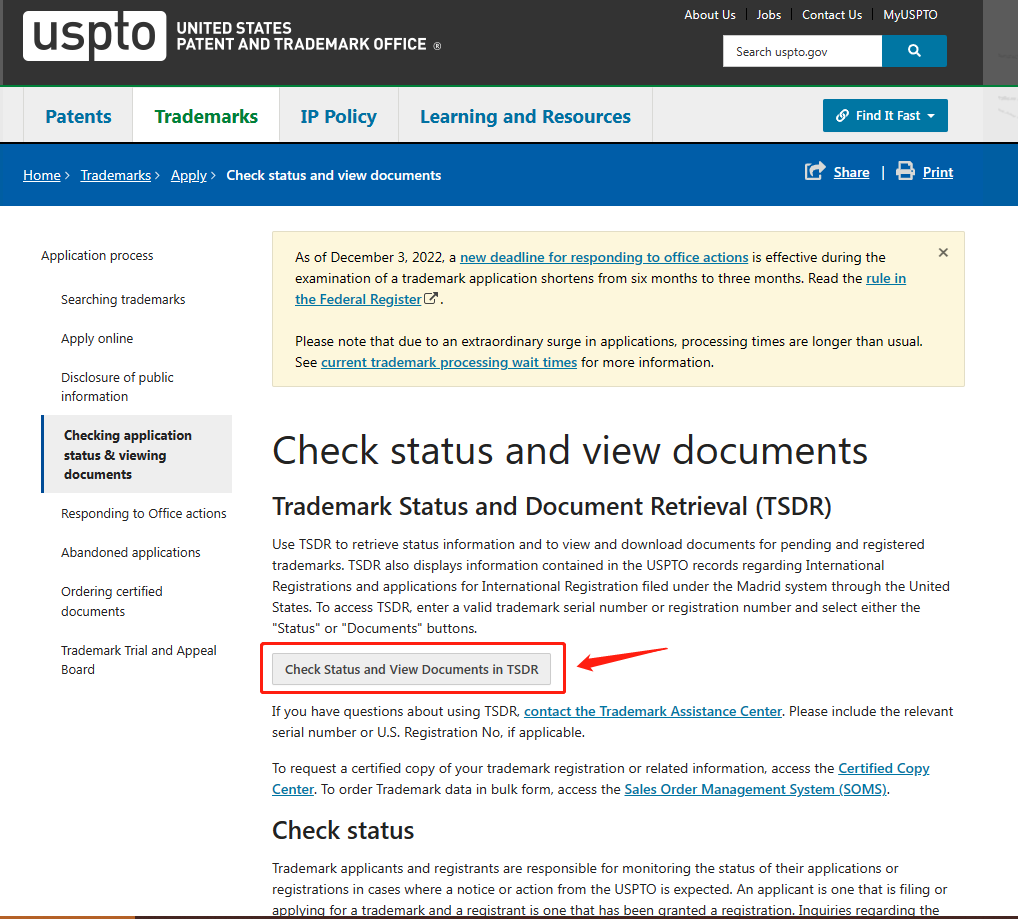The width and height of the screenshot is (1018, 919).
Task: Focus the Search uspto.gov field
Action: tap(802, 51)
